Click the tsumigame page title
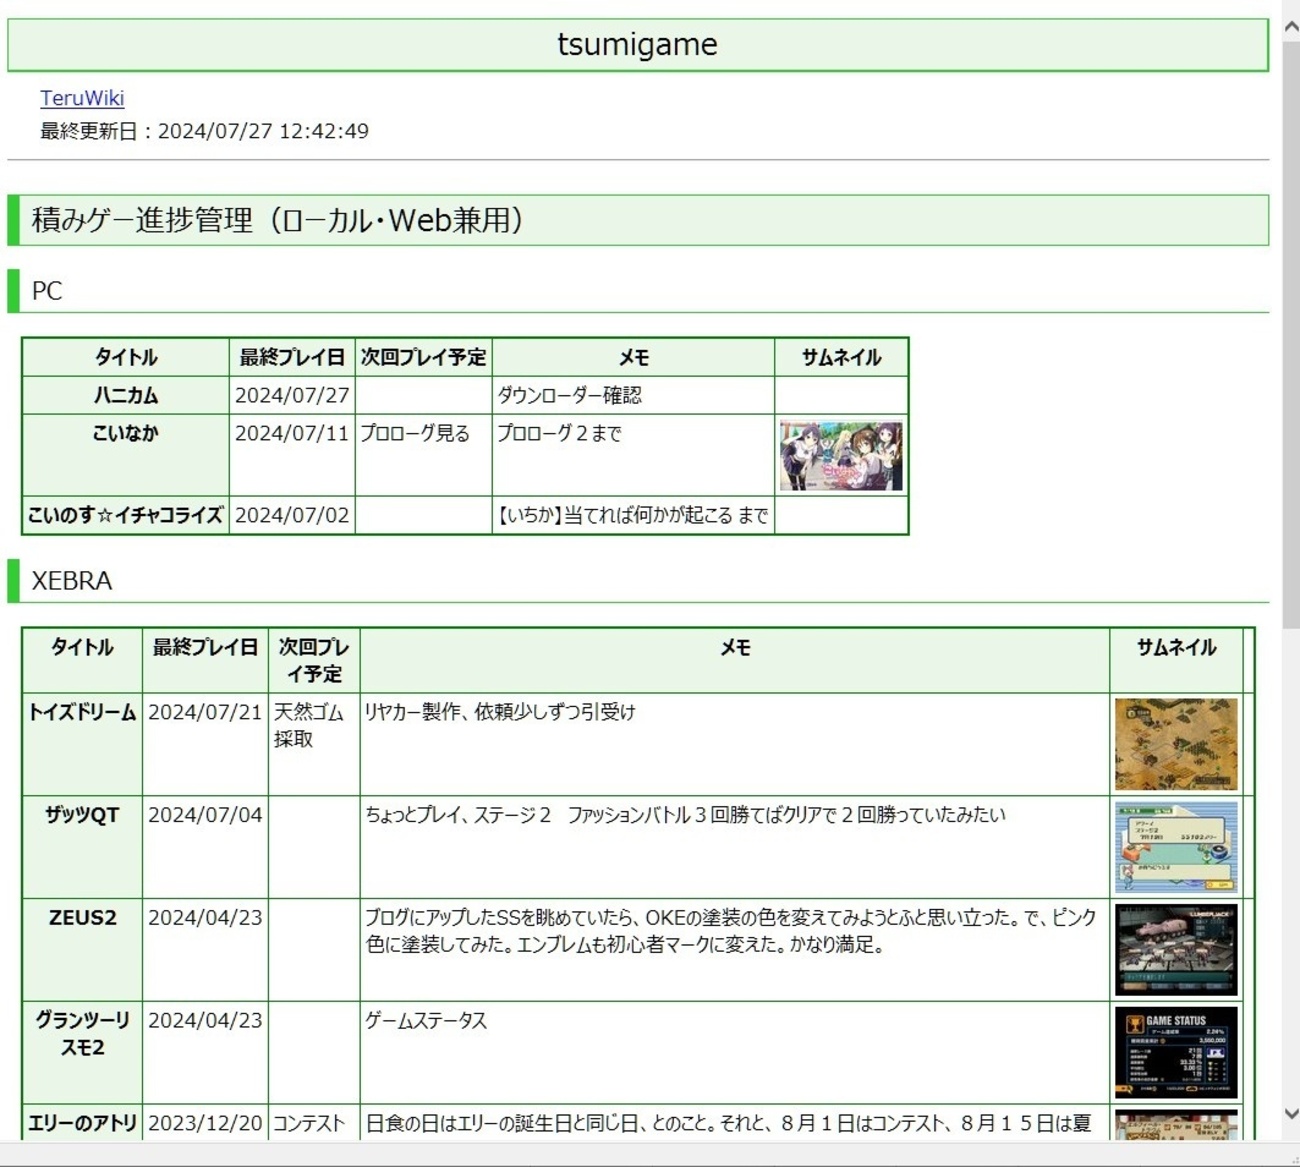 point(637,45)
